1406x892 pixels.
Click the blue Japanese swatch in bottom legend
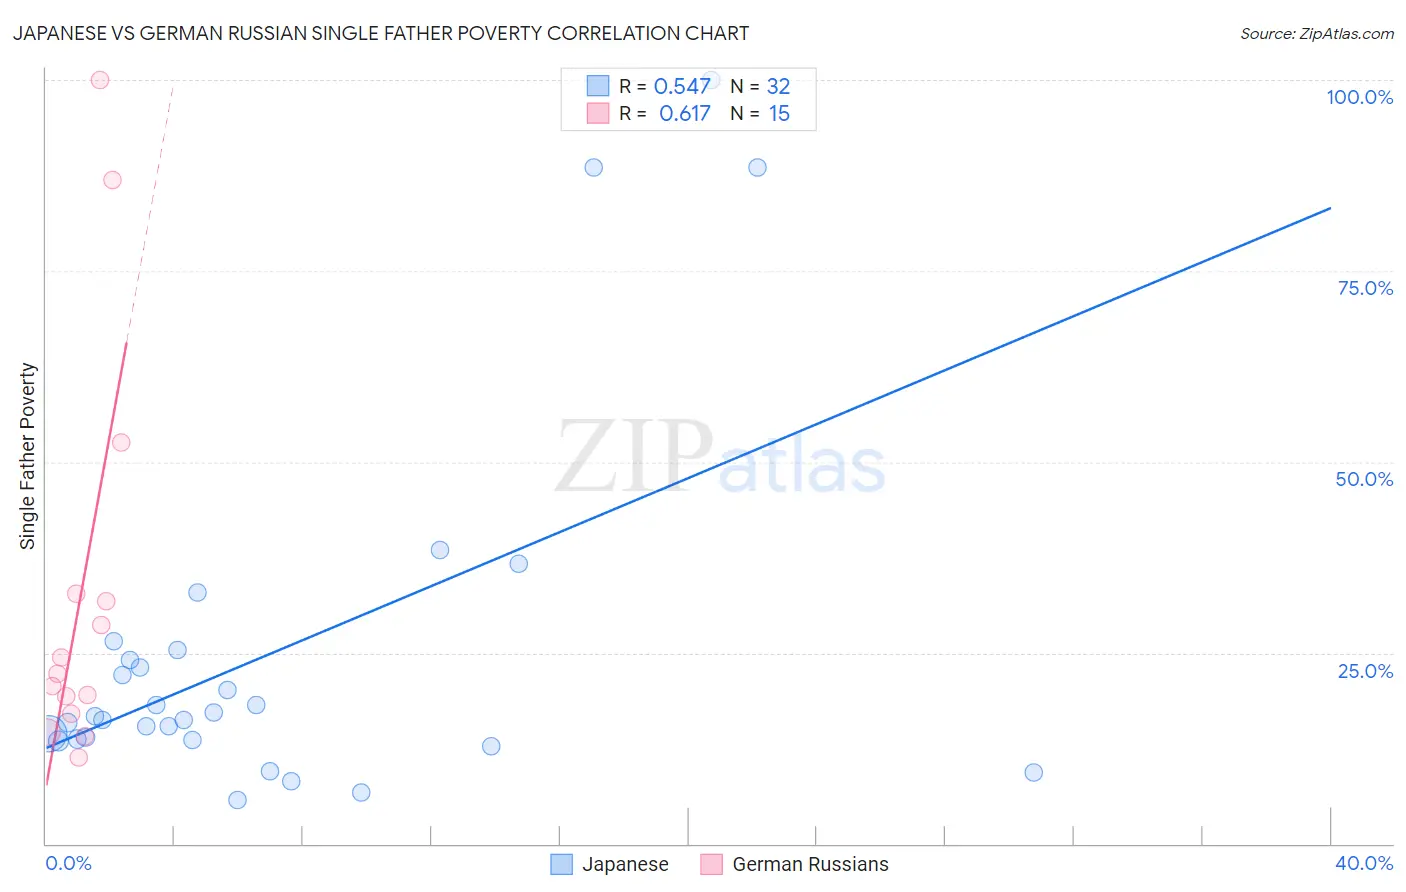[x=562, y=864]
